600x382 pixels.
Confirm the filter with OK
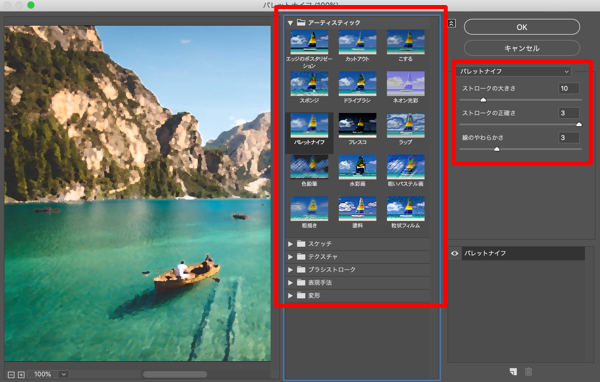click(x=522, y=27)
